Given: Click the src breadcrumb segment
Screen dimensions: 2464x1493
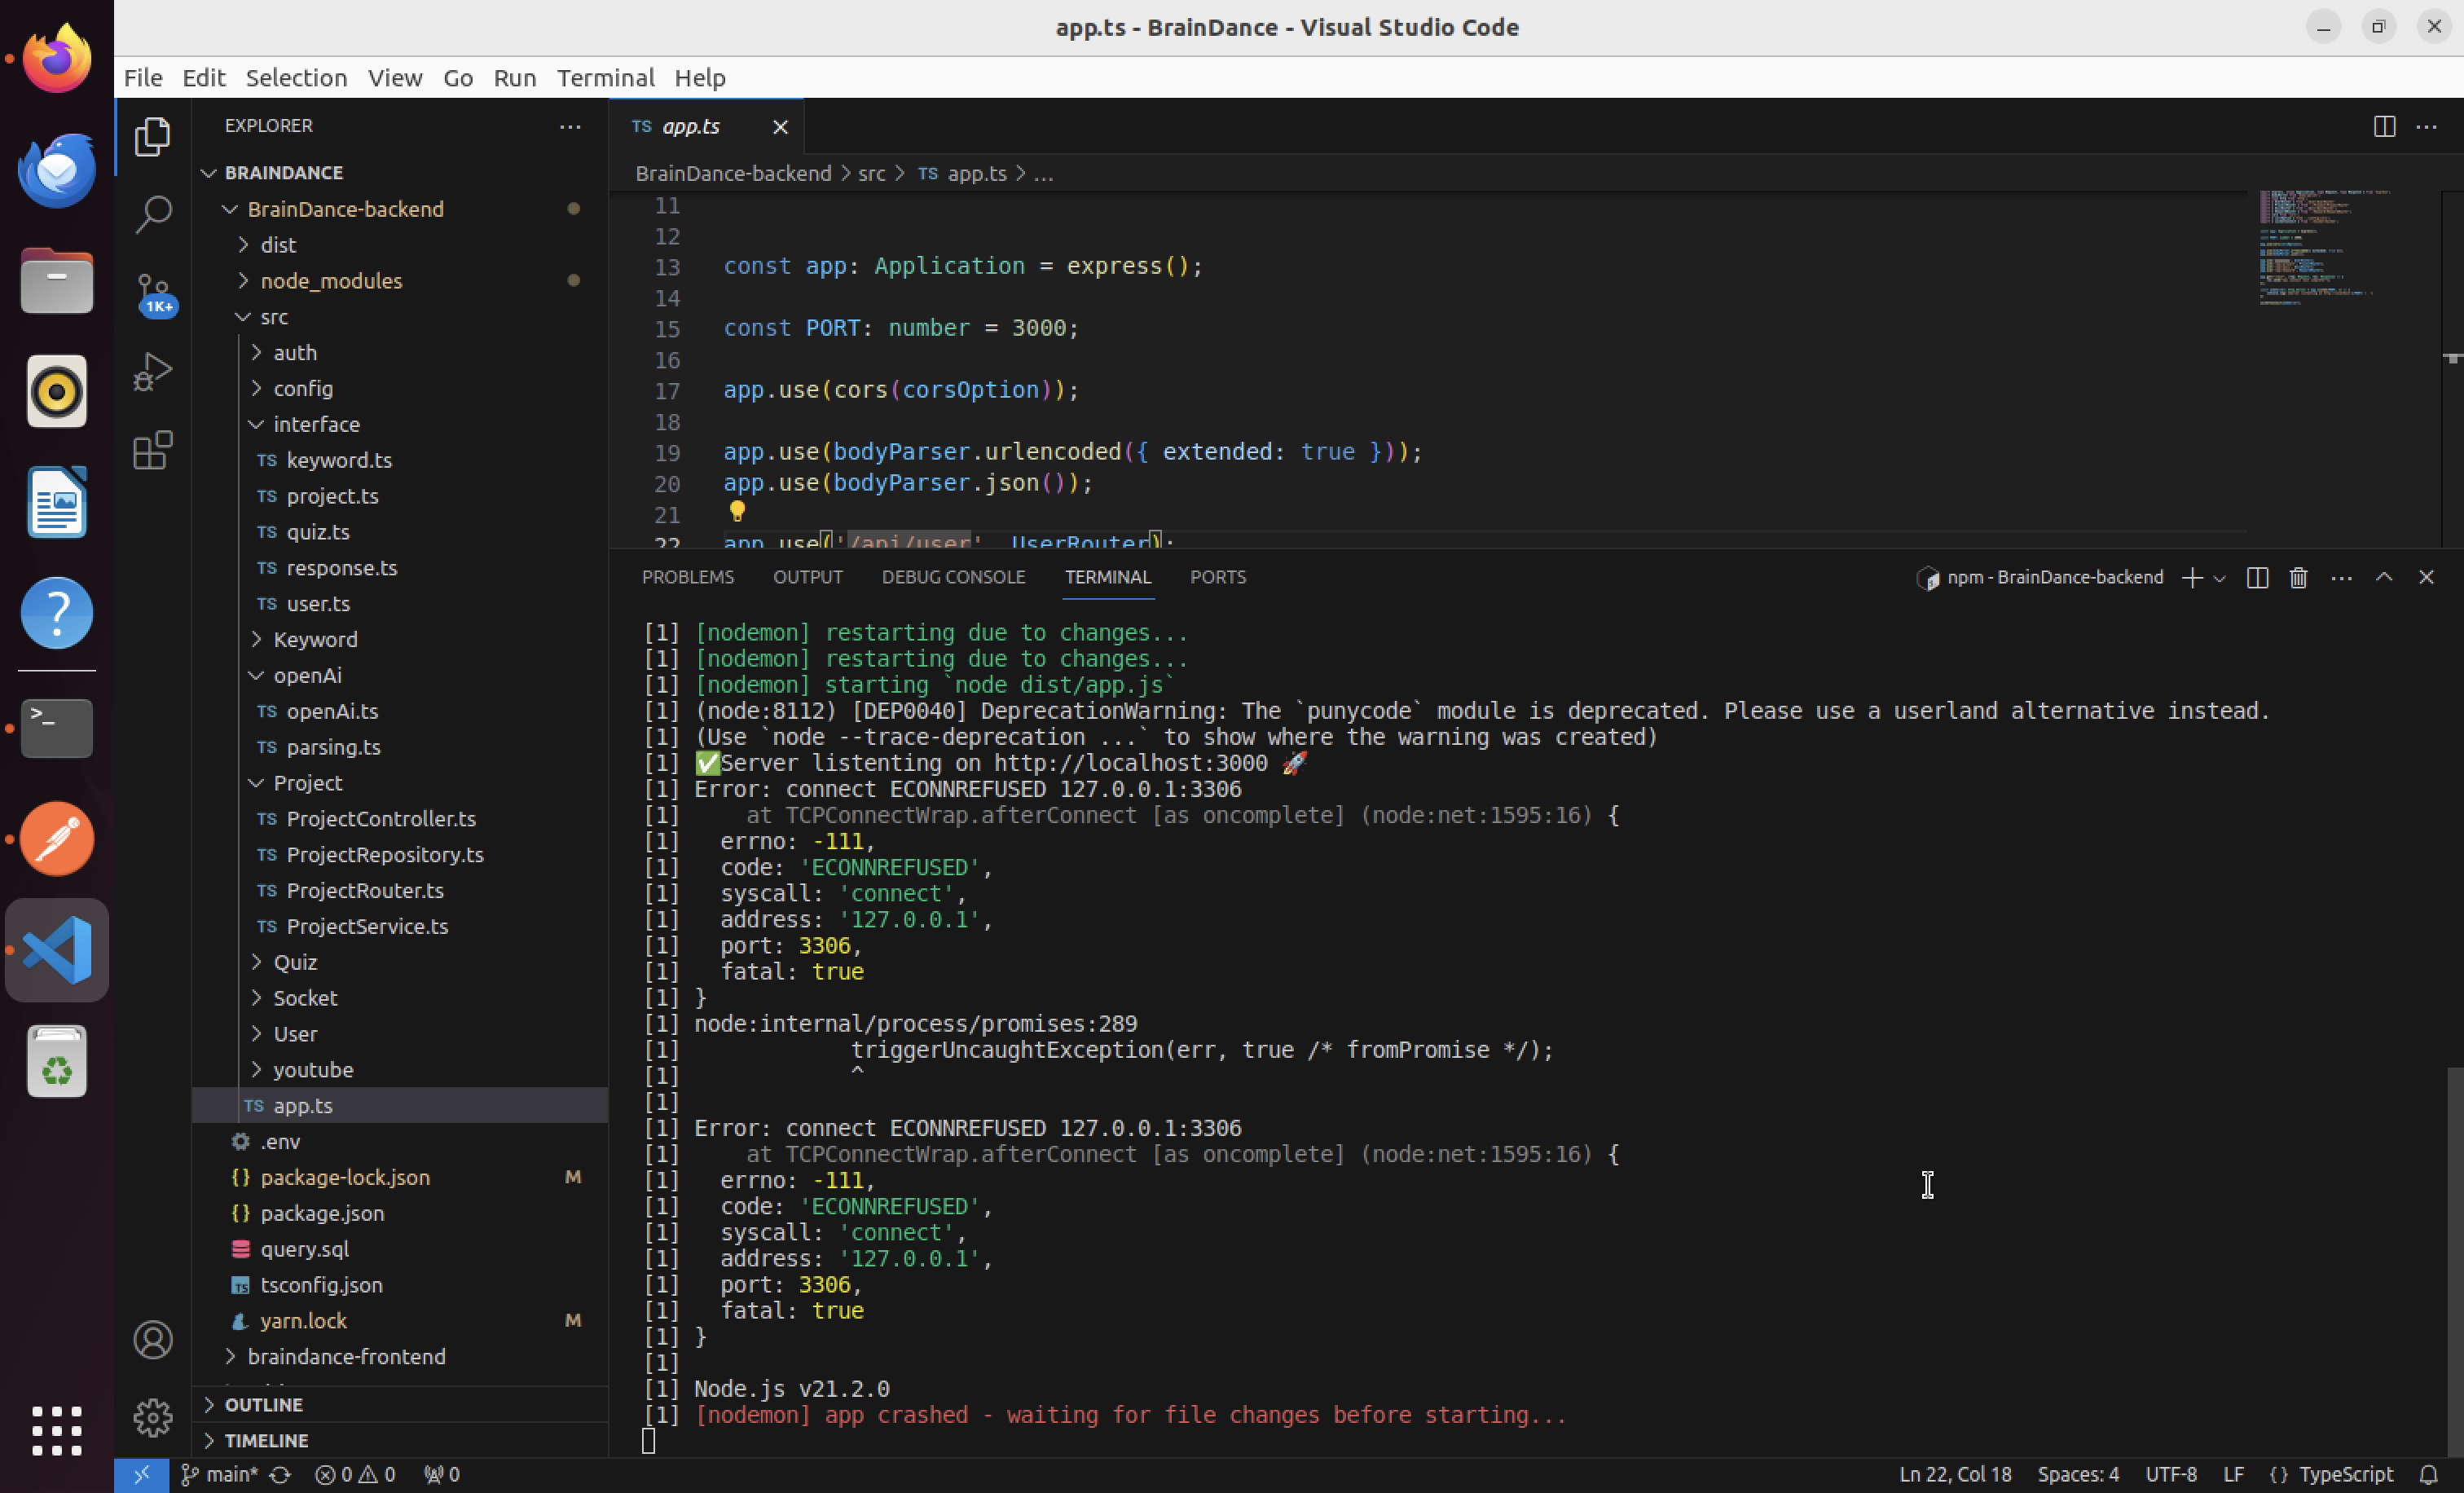Looking at the screenshot, I should coord(871,174).
